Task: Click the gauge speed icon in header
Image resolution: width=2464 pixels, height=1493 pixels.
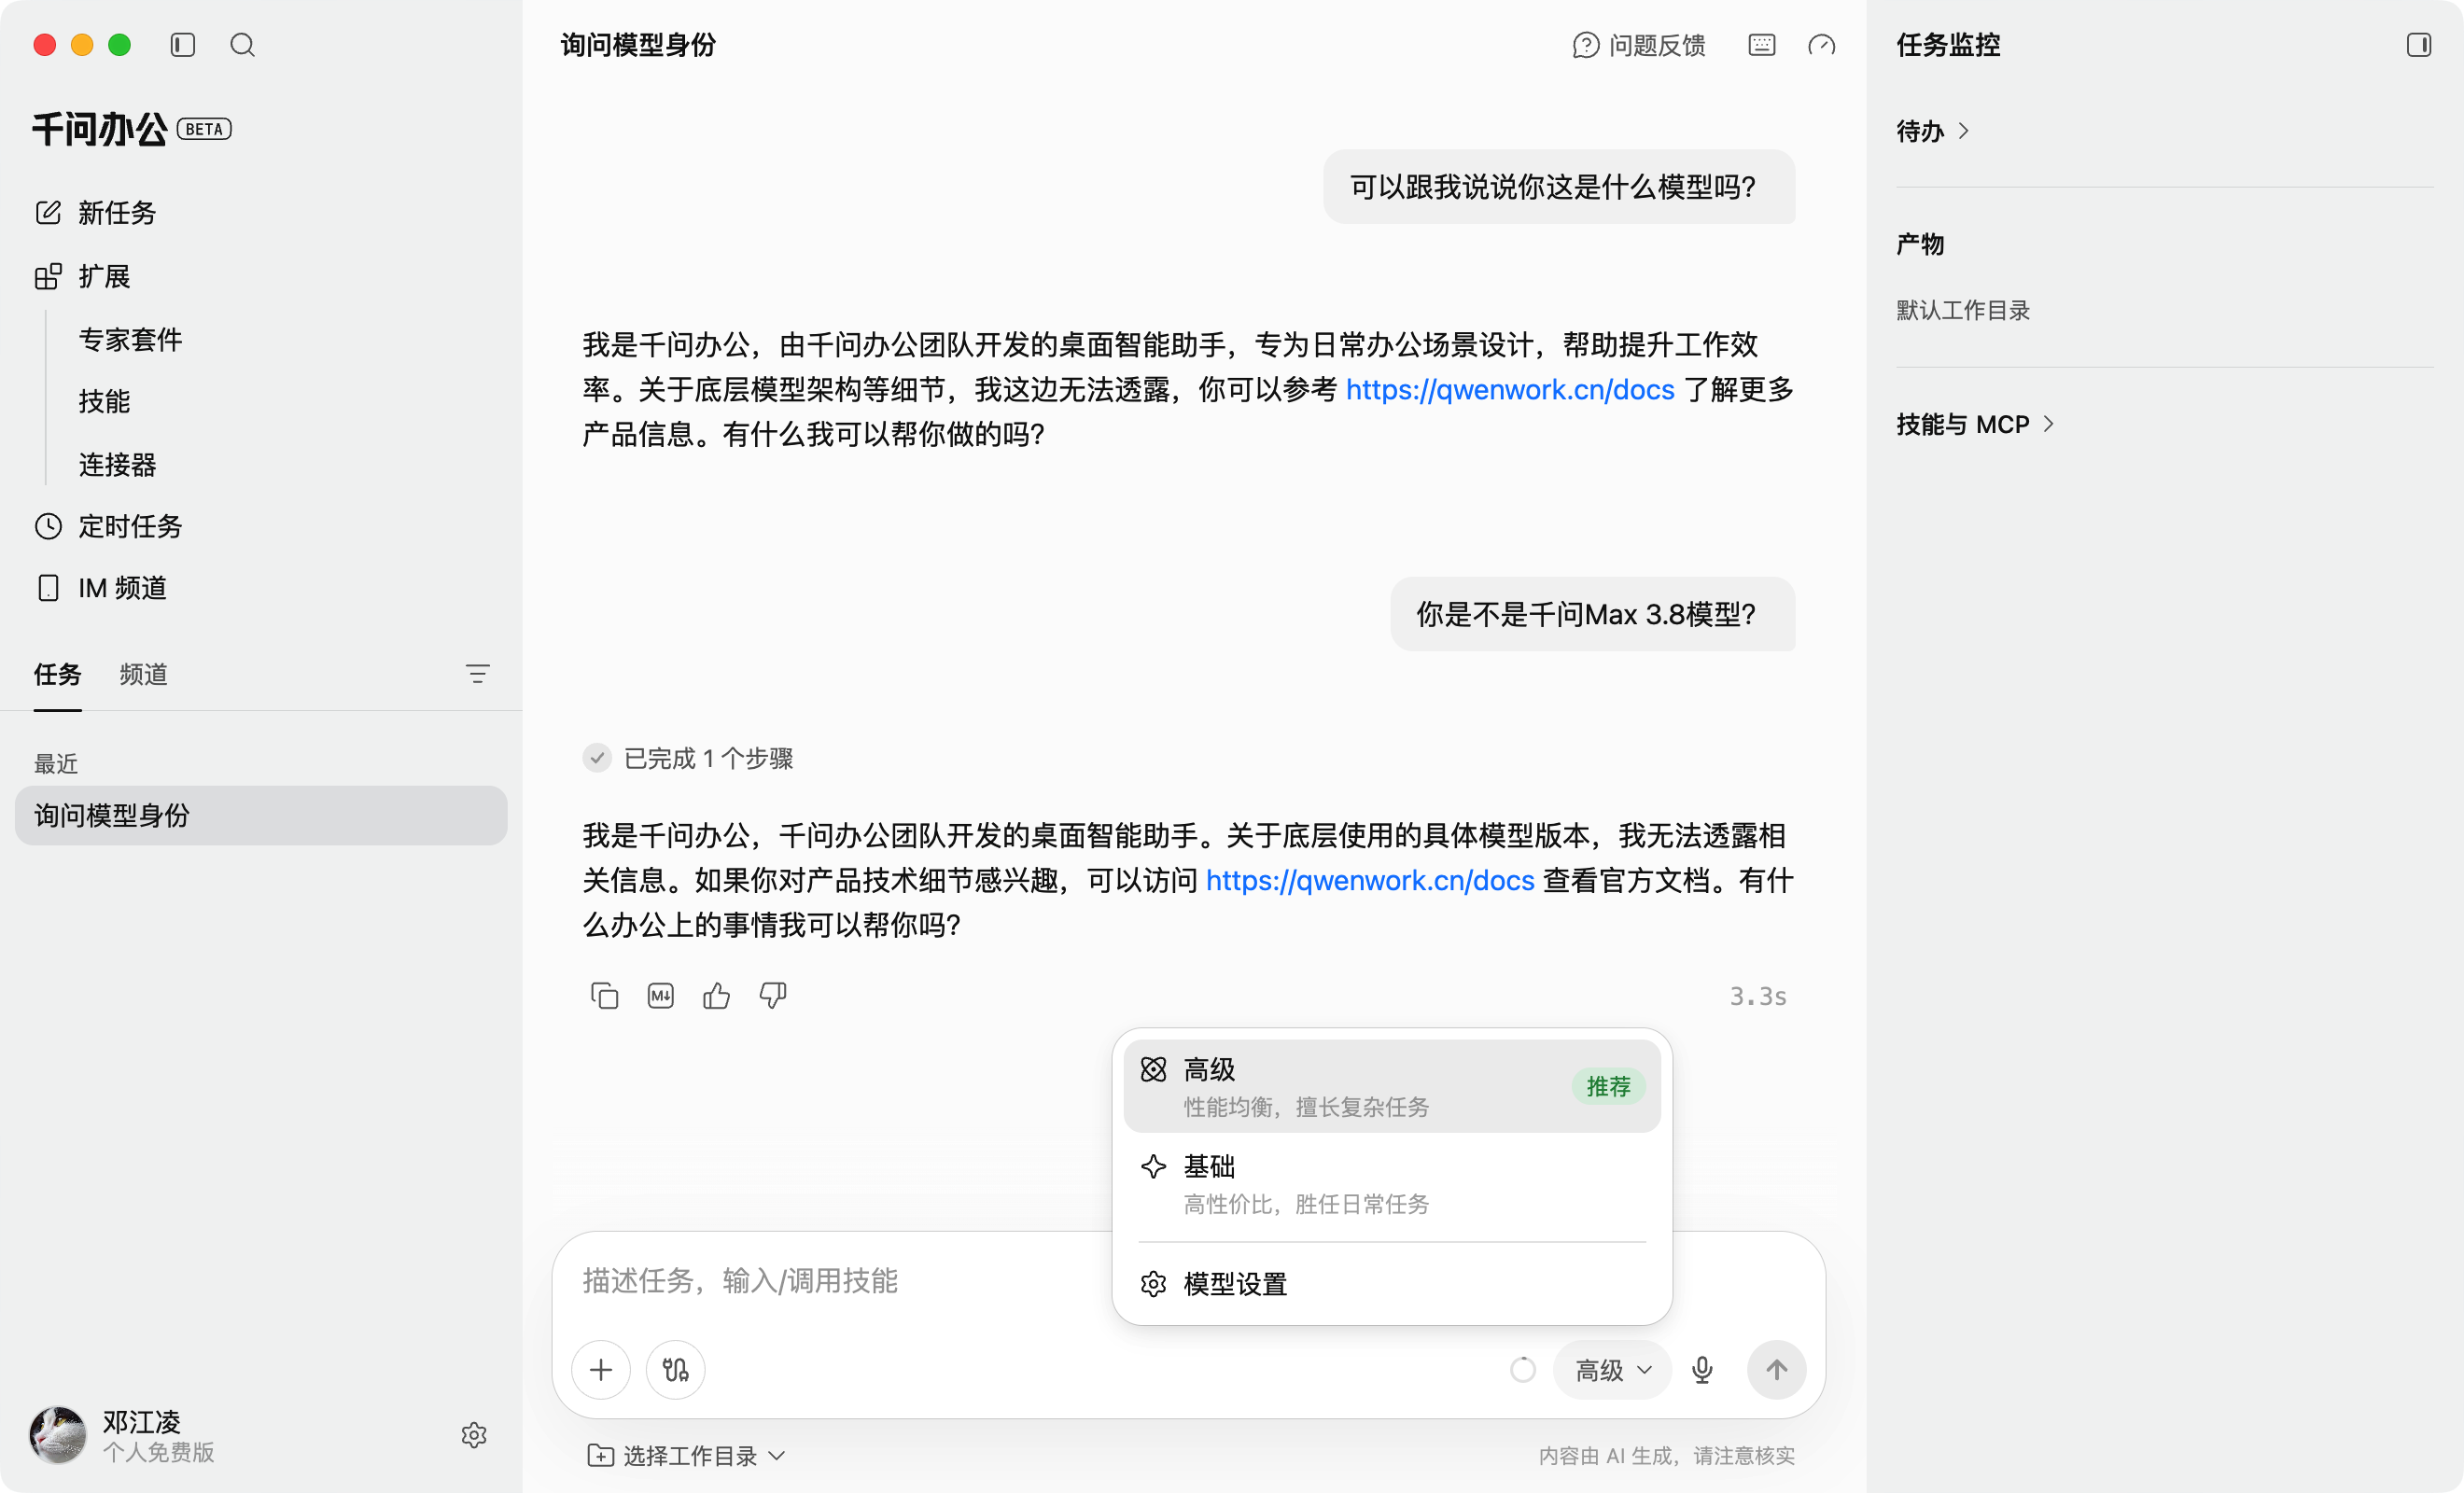Action: (1822, 45)
